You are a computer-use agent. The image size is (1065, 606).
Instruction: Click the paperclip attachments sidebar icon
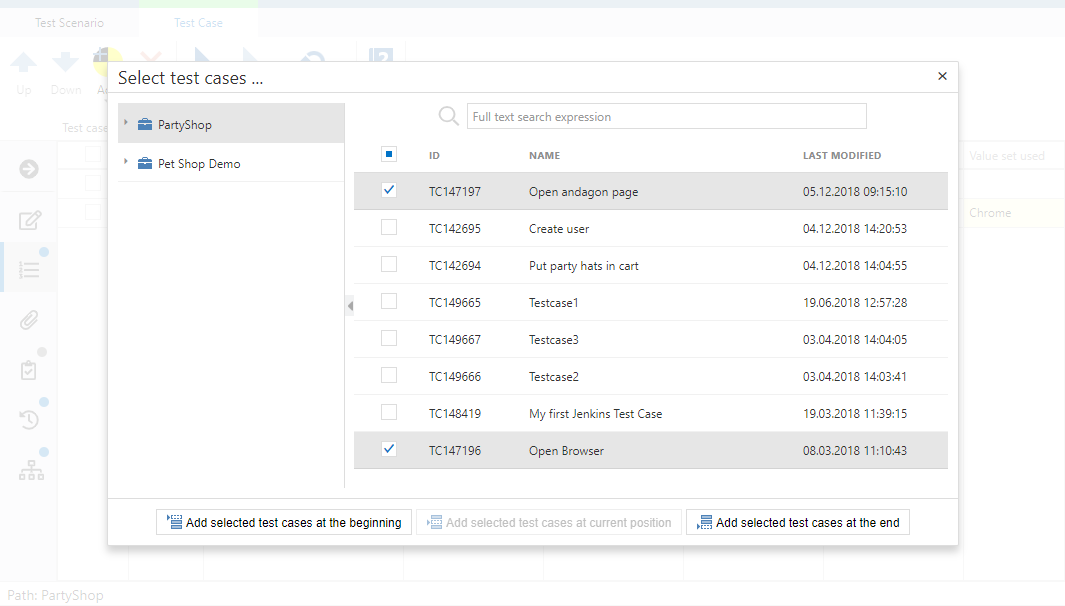tap(29, 320)
